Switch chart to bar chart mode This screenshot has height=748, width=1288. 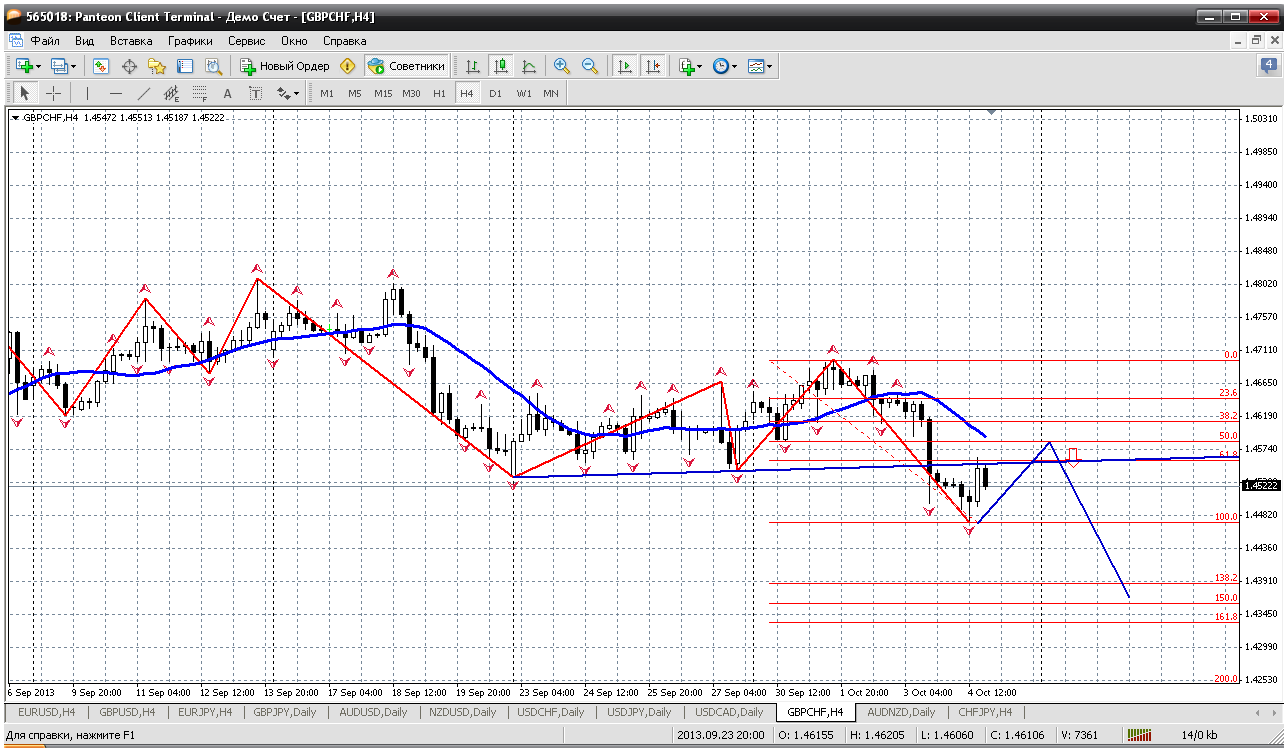click(x=473, y=66)
